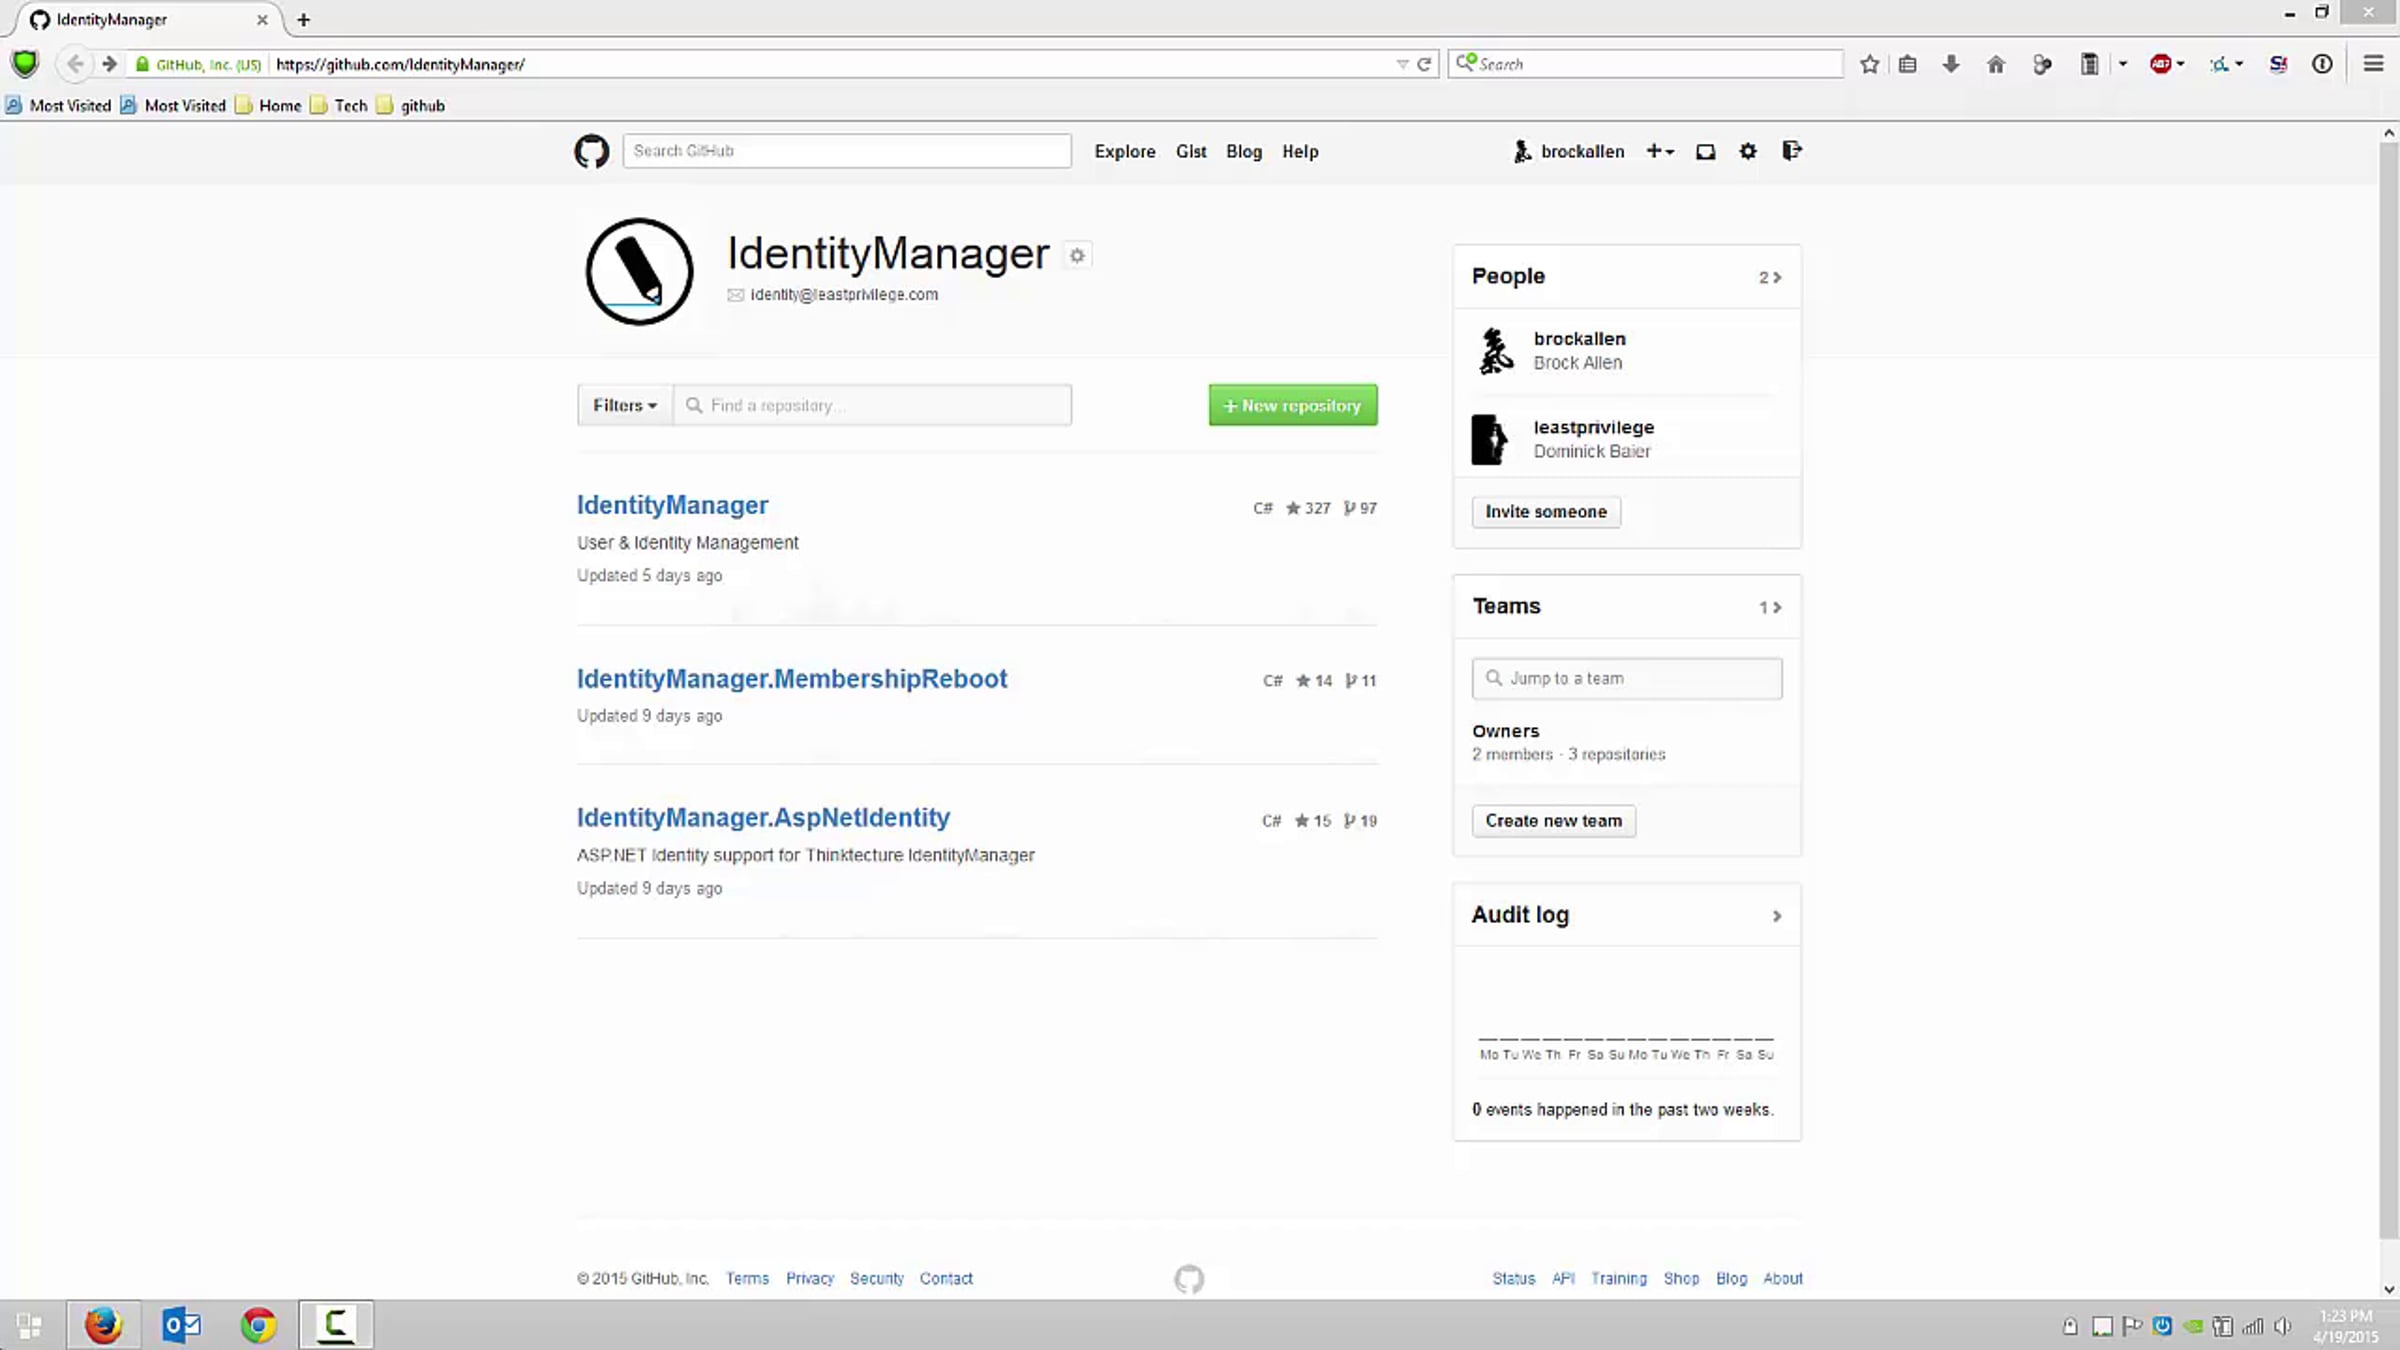Click the Firefox address bar
Viewport: 2400px width, 1350px height.
[x=830, y=64]
